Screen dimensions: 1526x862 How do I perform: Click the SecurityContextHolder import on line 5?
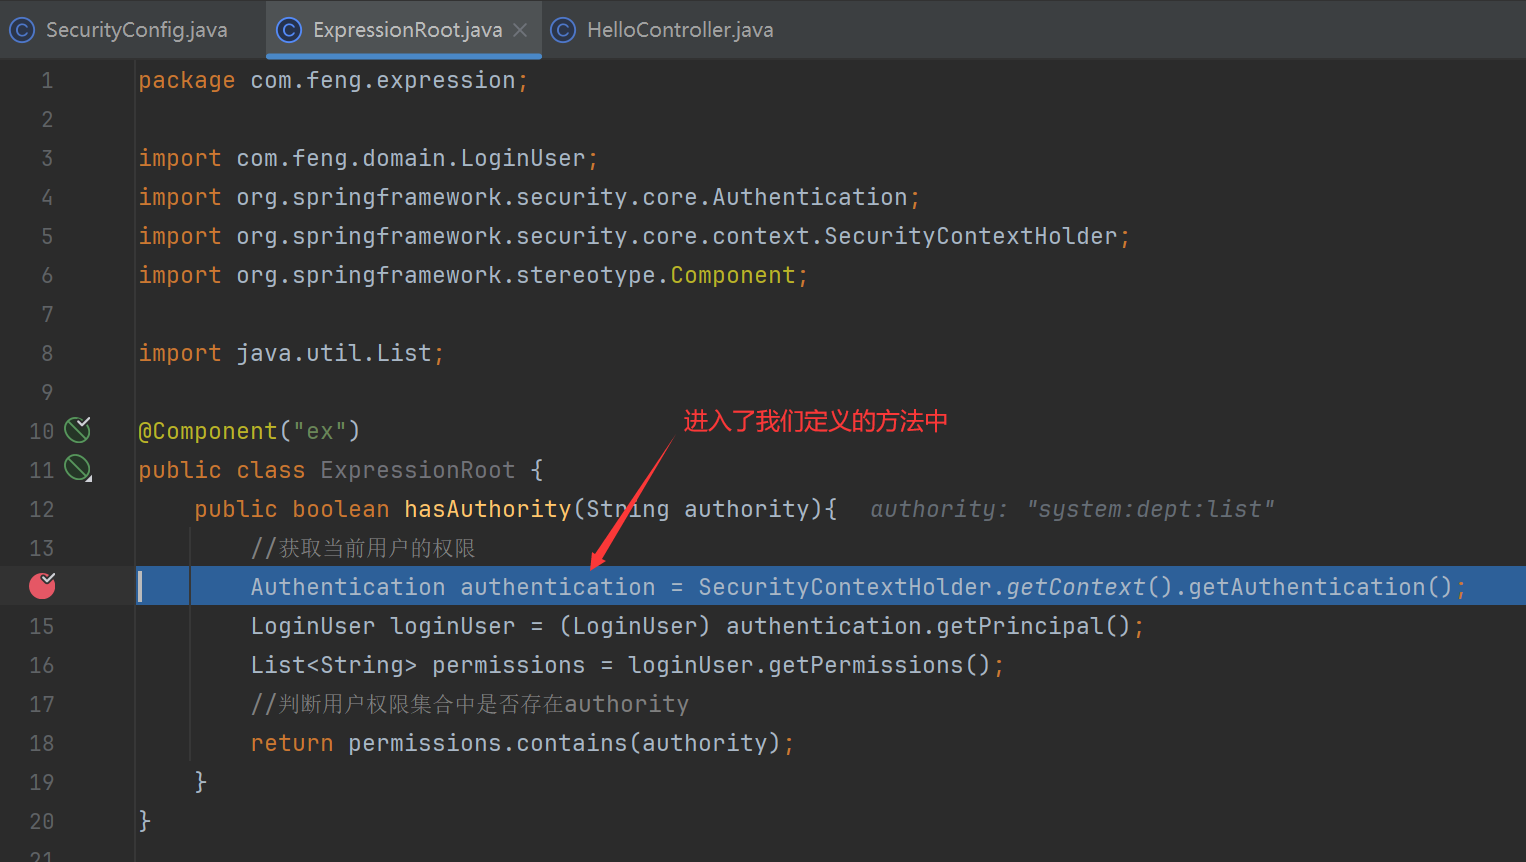click(x=971, y=236)
